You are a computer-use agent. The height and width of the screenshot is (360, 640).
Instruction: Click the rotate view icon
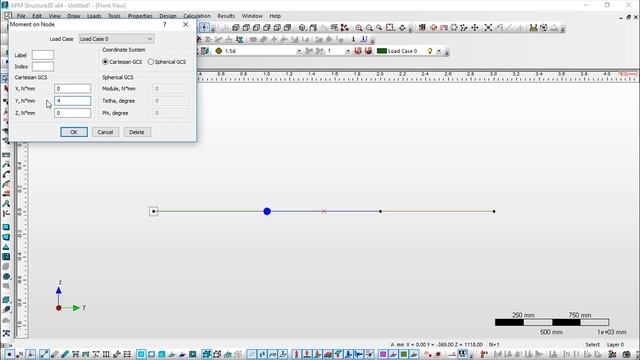[402, 28]
